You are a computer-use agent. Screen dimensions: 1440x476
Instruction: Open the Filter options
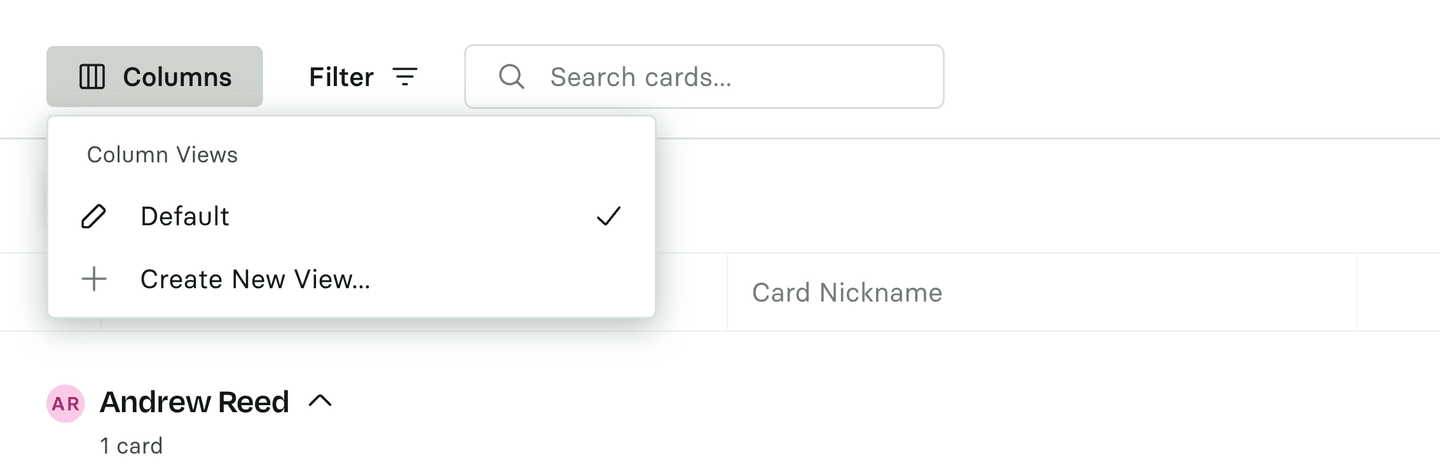click(x=363, y=77)
